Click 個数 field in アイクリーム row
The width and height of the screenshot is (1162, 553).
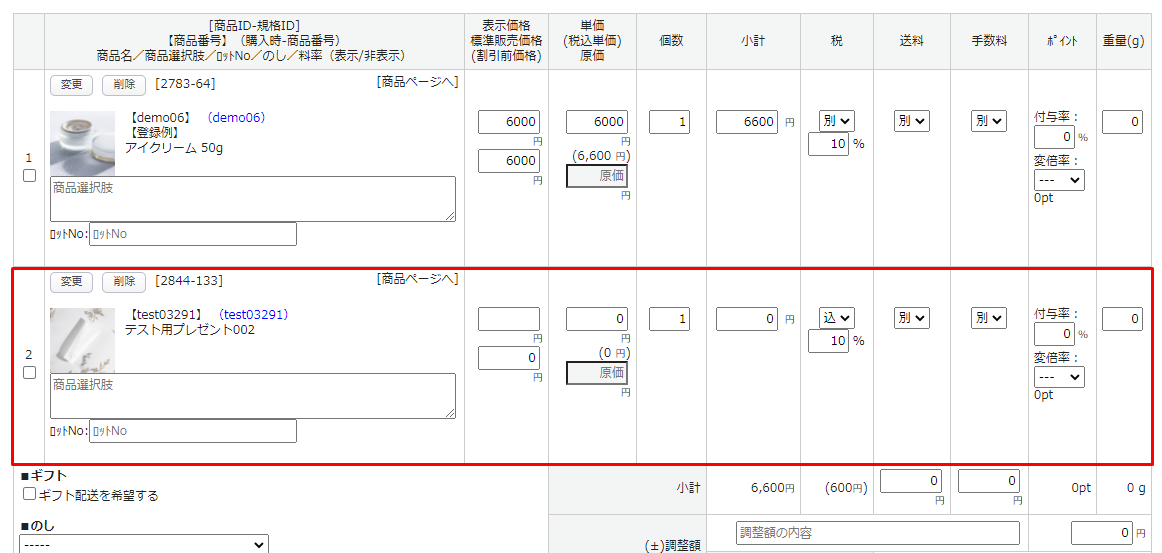click(x=670, y=122)
